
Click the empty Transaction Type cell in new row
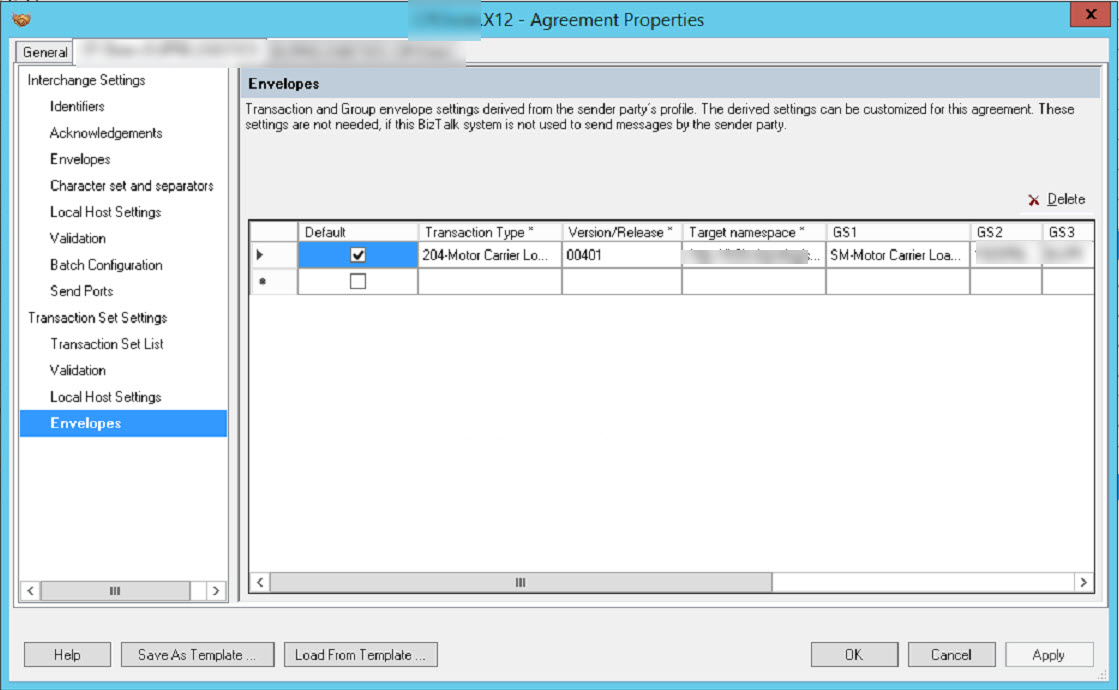pos(490,281)
